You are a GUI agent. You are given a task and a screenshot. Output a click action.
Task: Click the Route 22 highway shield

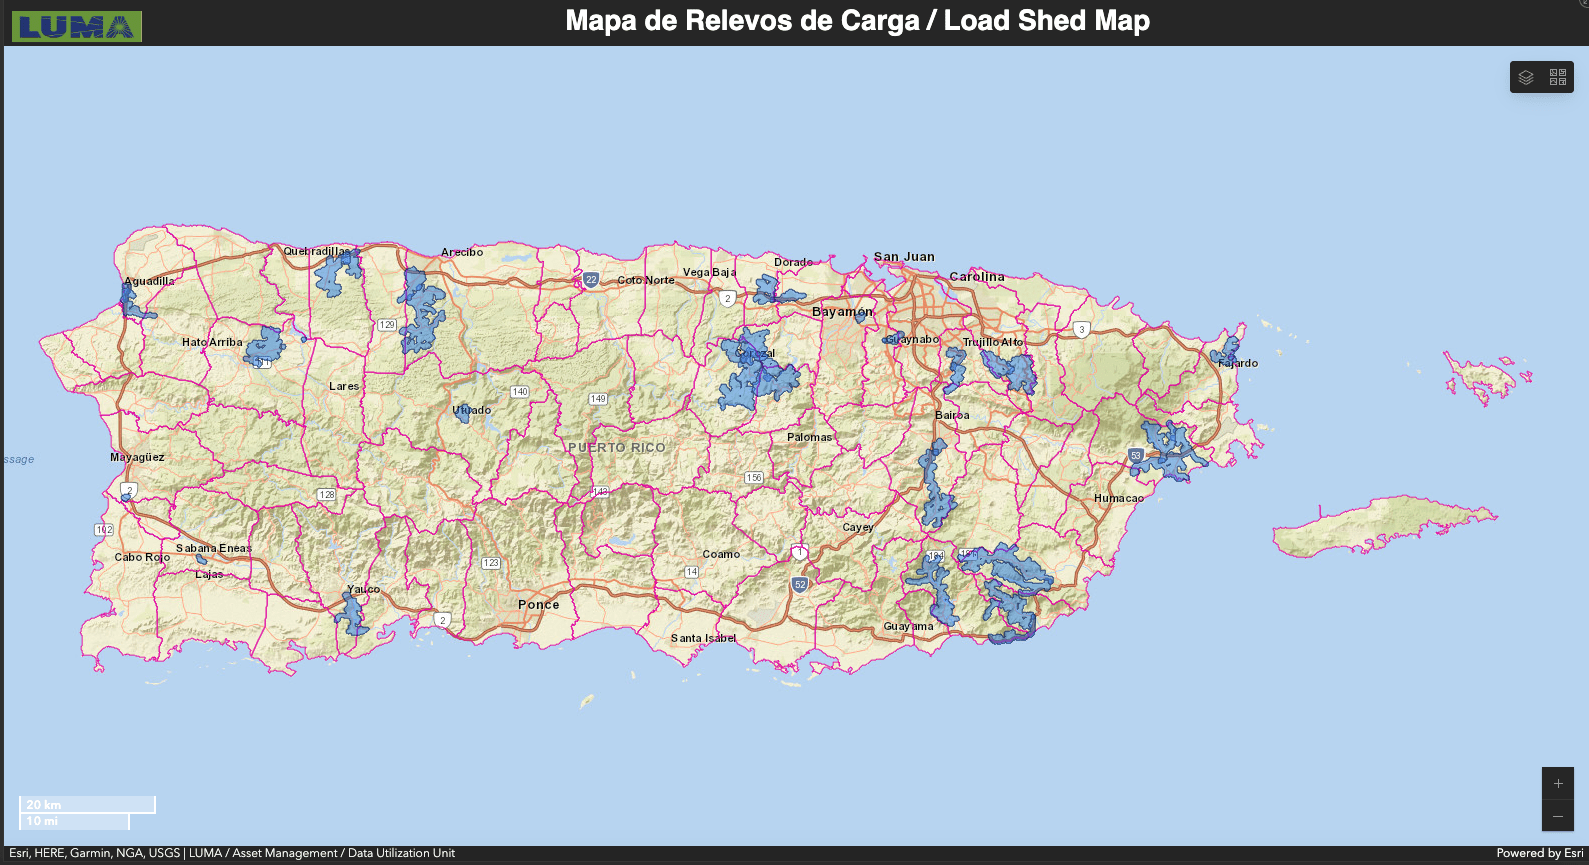591,280
